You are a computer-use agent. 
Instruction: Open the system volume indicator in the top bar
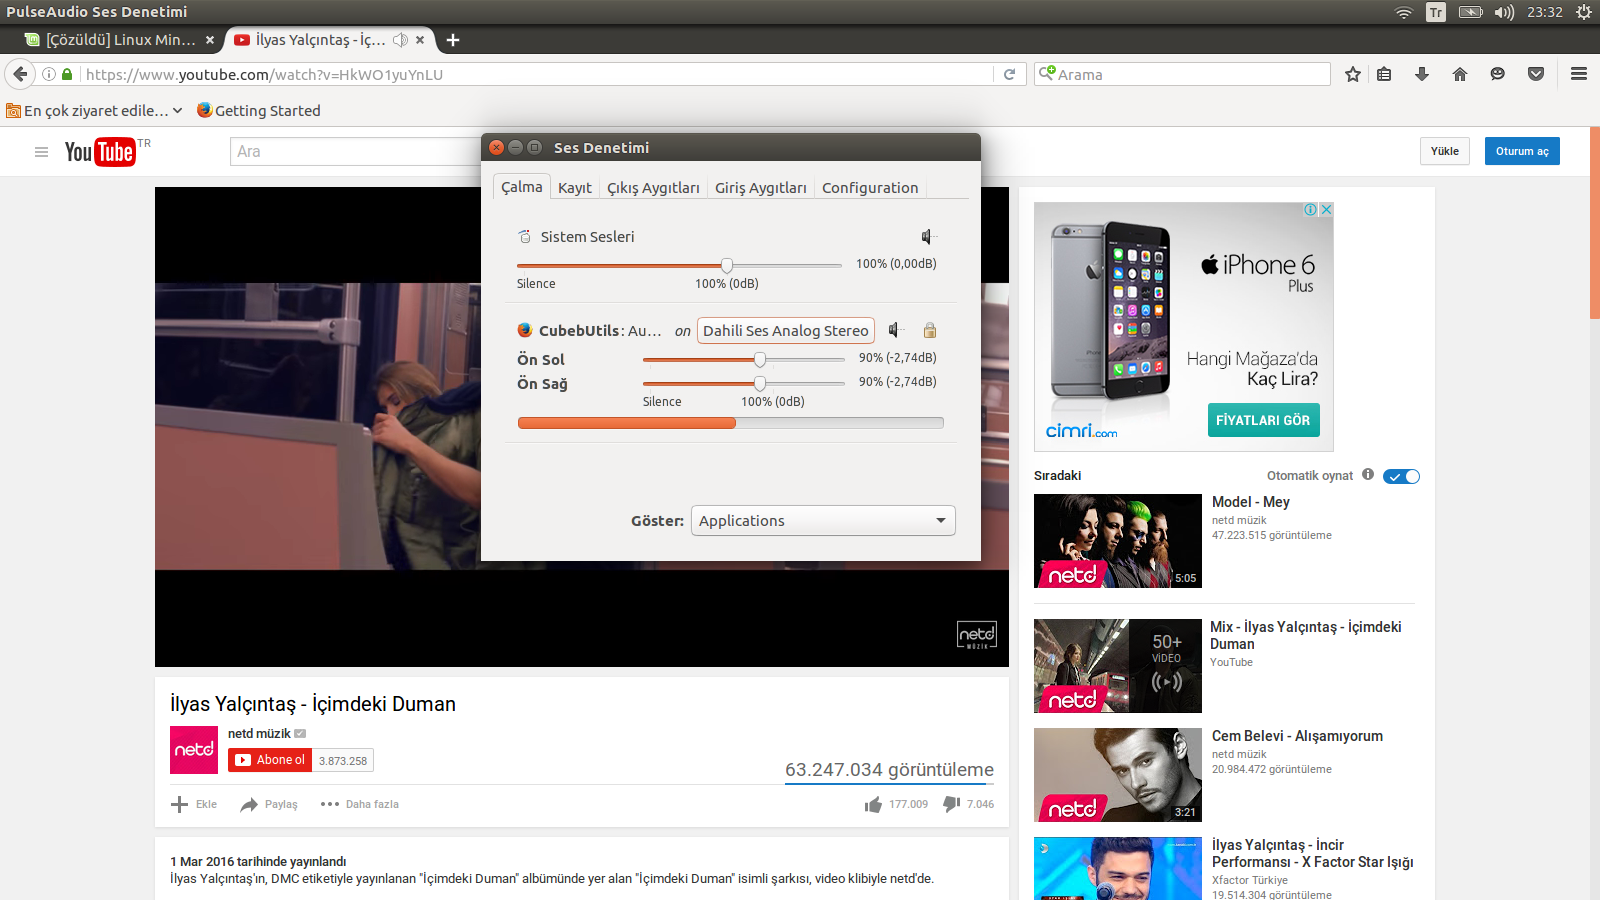click(1504, 12)
